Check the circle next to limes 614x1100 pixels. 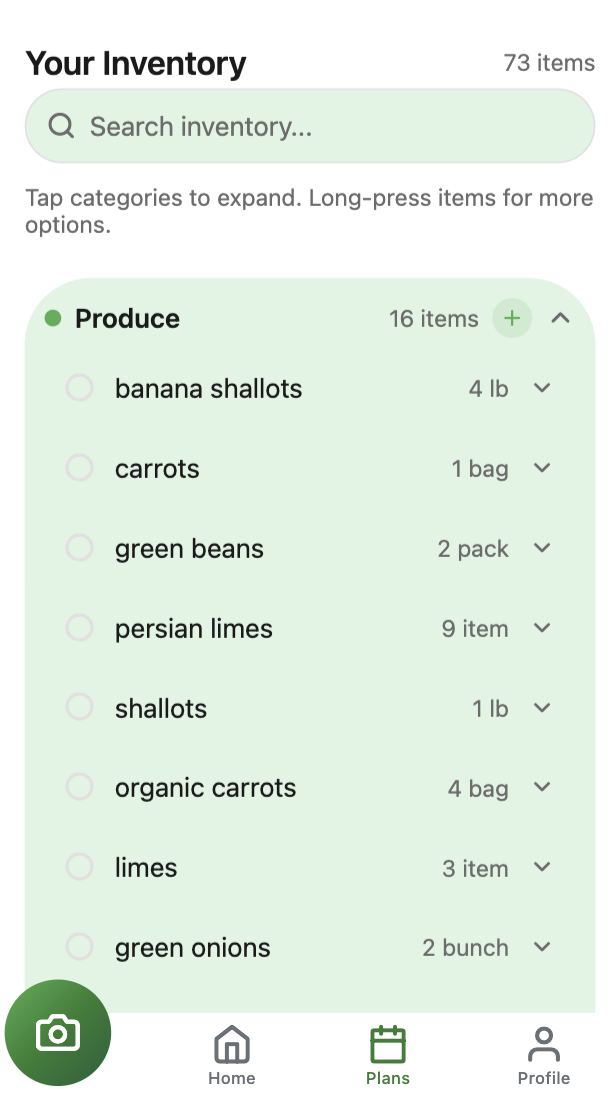(79, 866)
